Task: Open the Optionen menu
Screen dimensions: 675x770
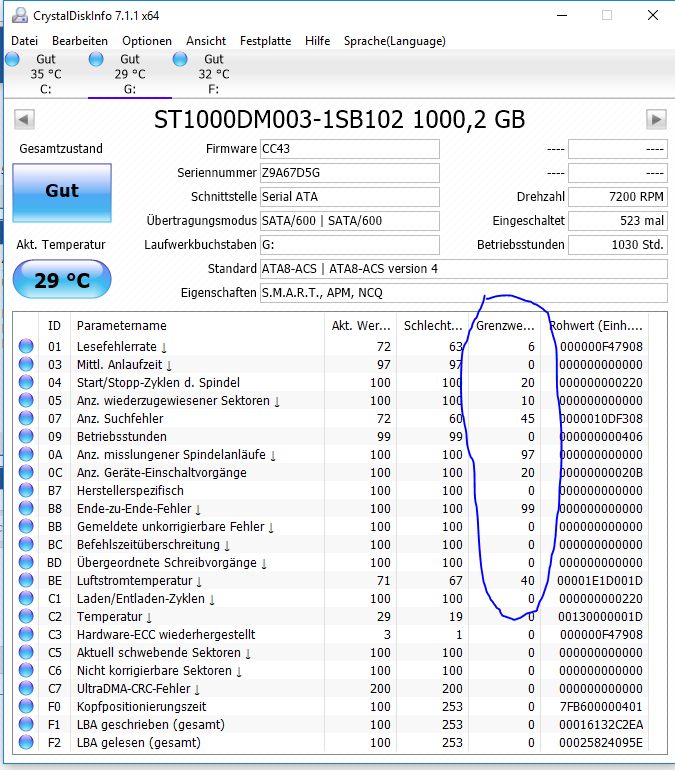Action: point(147,41)
